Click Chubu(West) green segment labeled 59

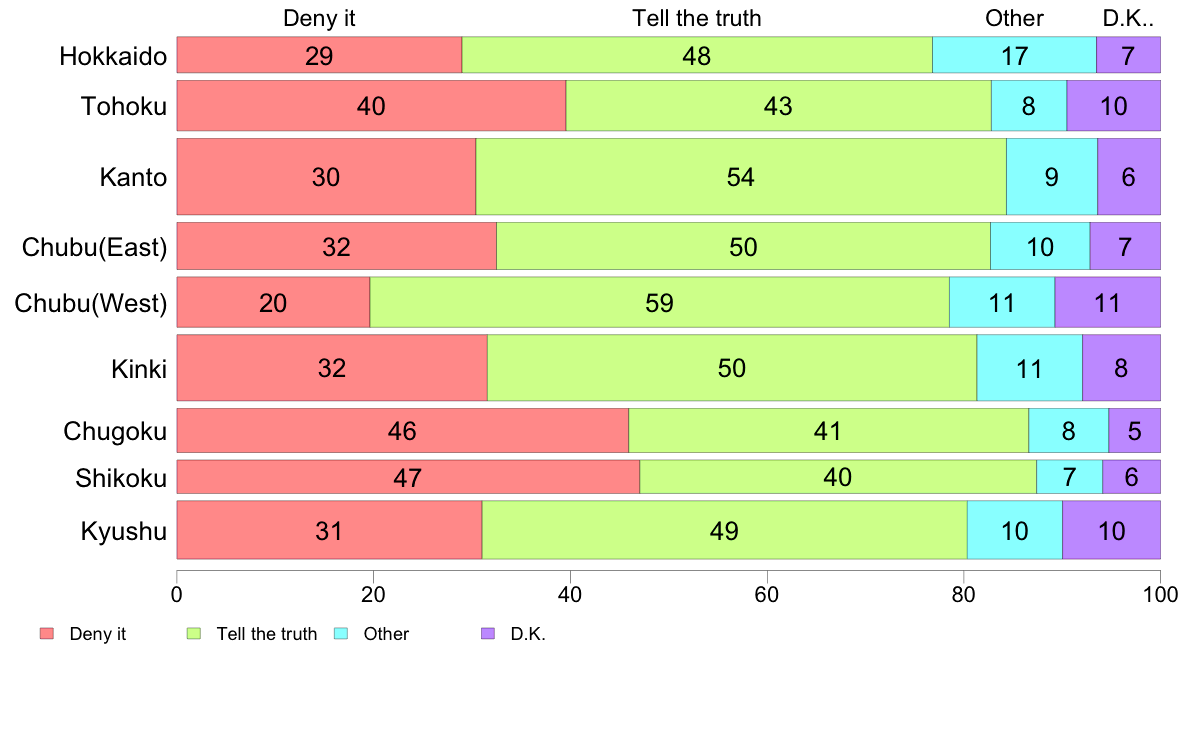click(659, 302)
